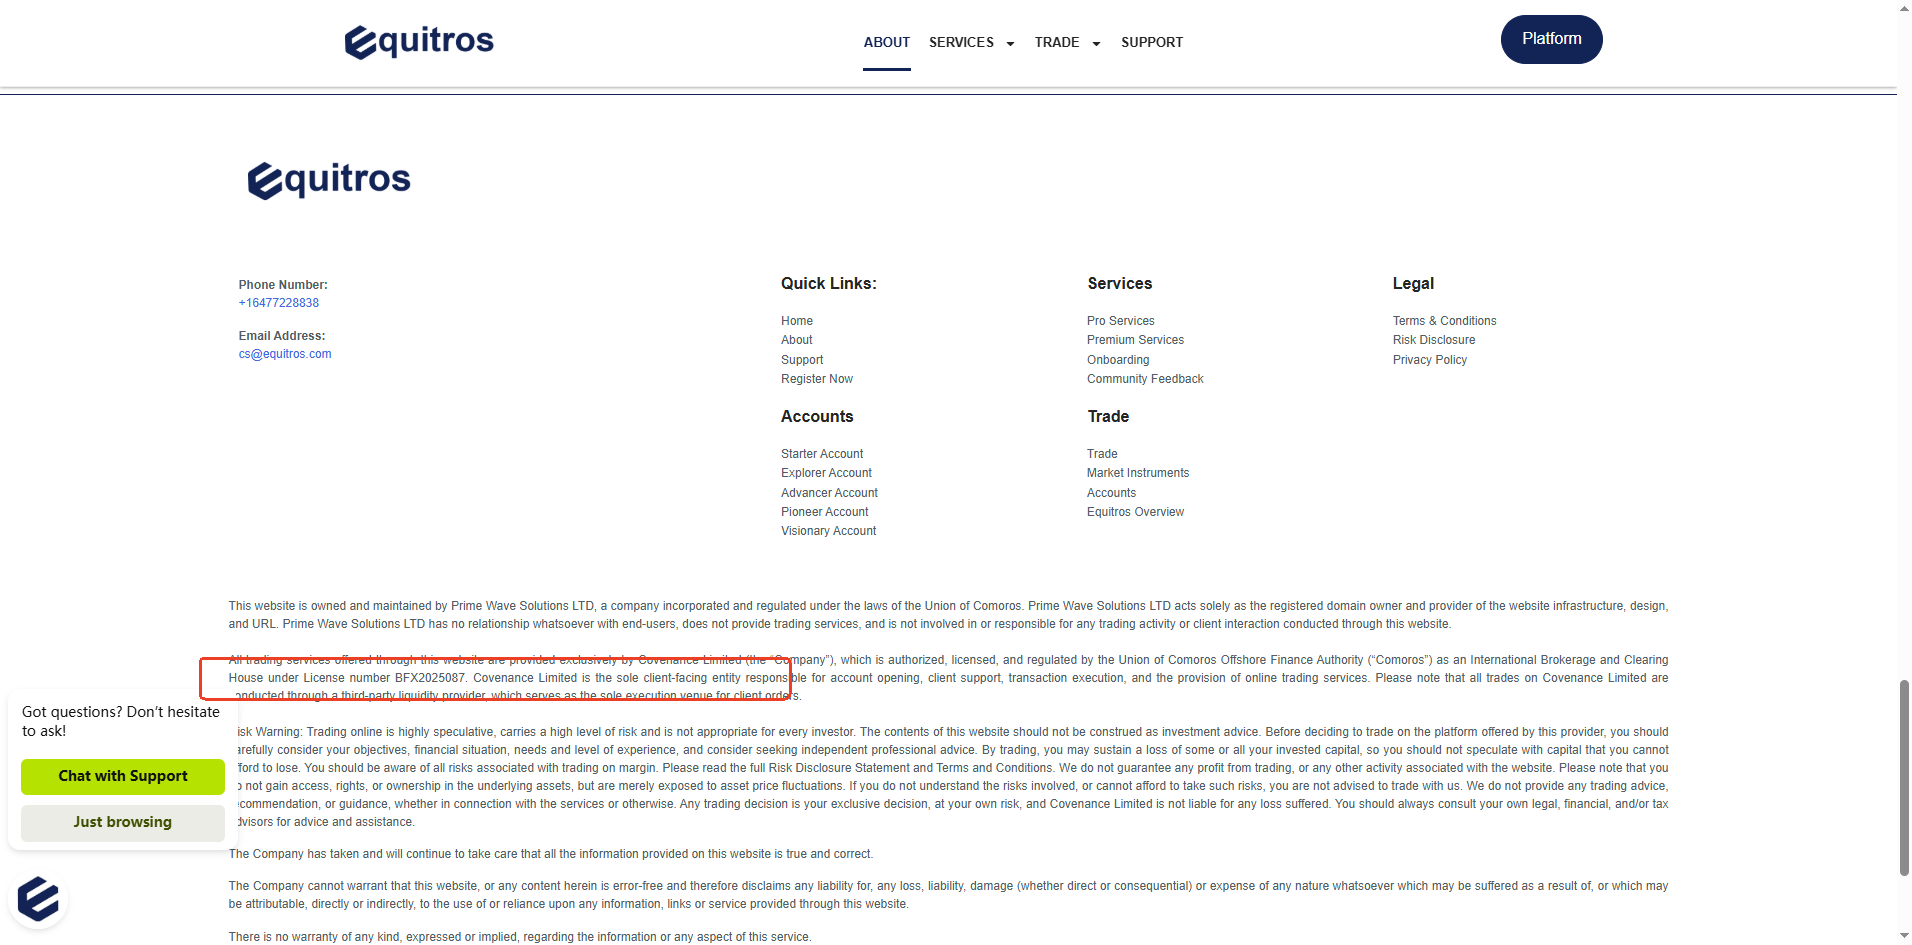Open Market Instruments link

pos(1138,473)
